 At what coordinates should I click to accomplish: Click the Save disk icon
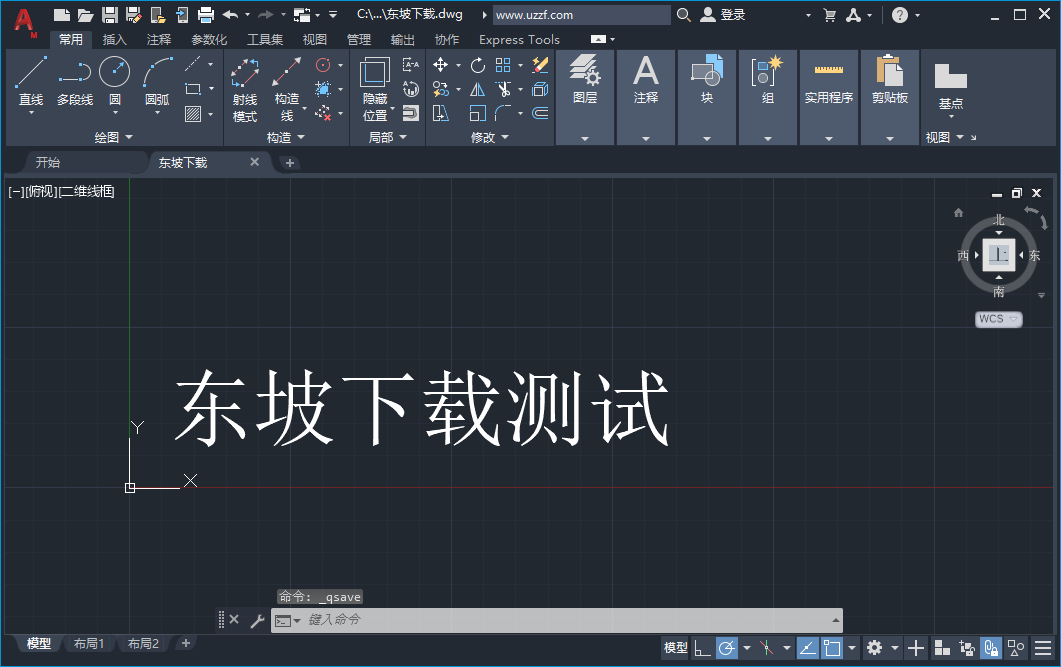(110, 15)
